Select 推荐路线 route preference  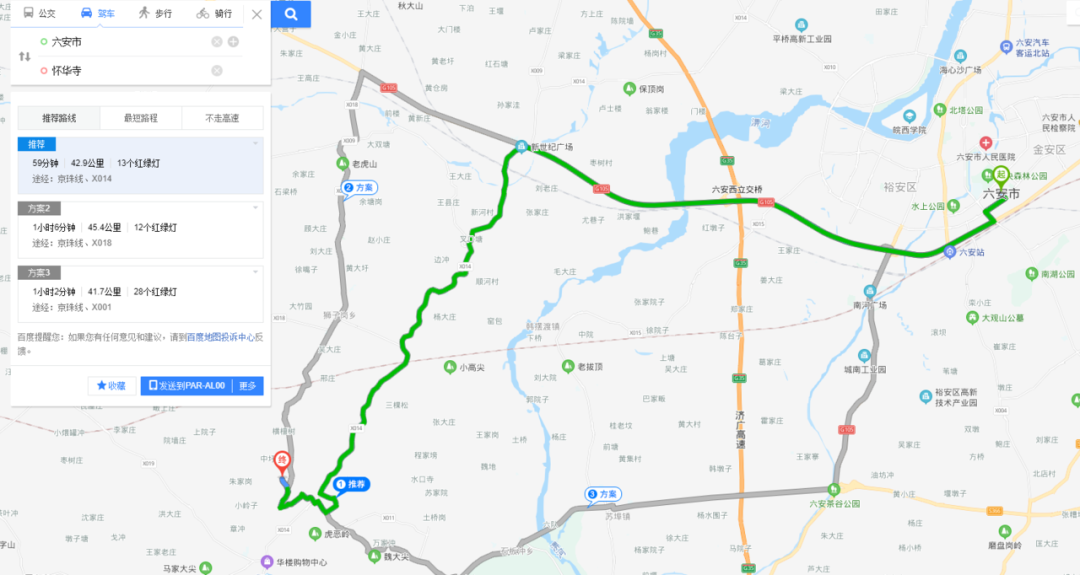click(59, 118)
